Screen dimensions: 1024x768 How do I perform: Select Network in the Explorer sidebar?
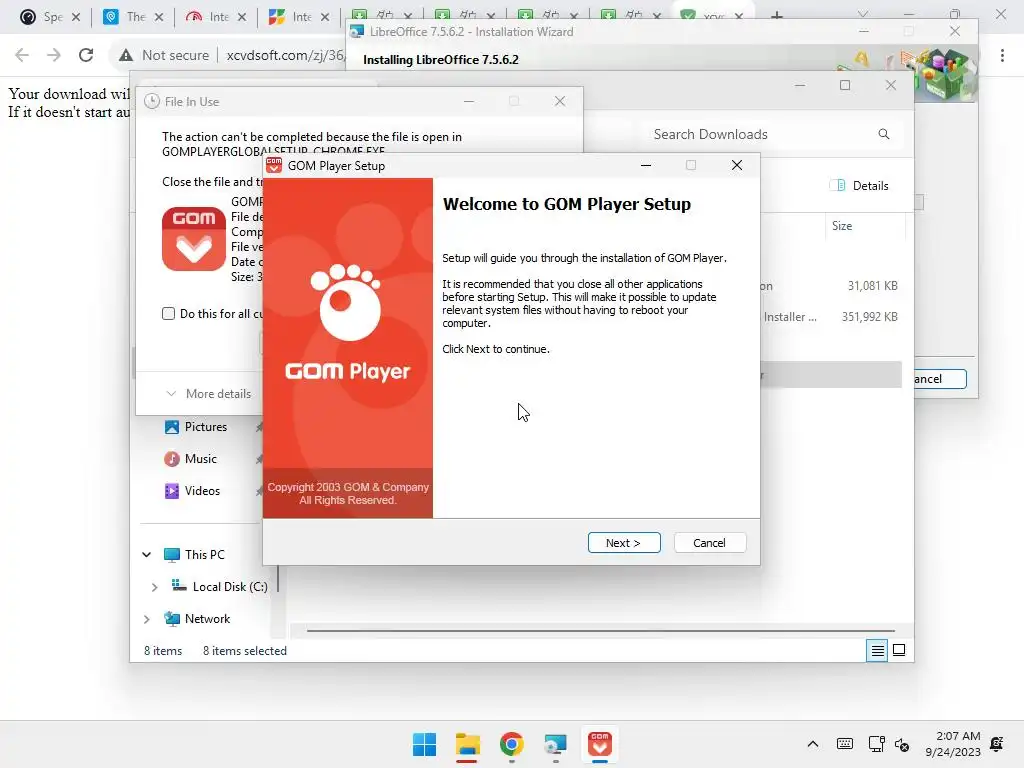click(x=207, y=618)
